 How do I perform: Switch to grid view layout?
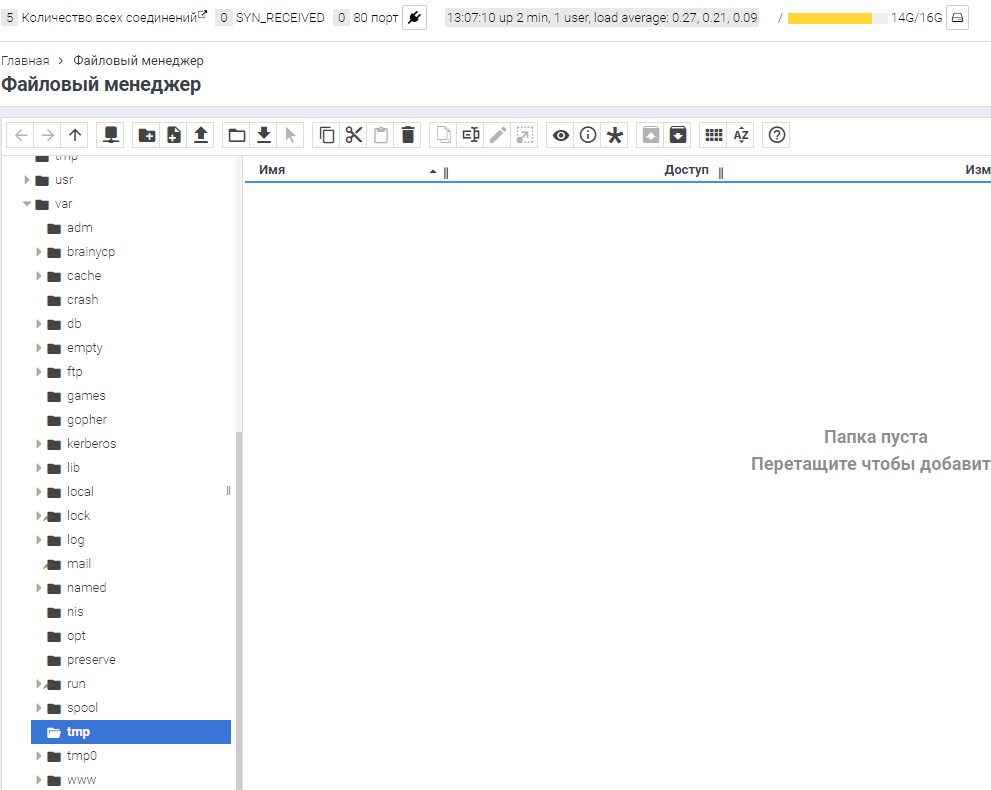pyautogui.click(x=715, y=134)
